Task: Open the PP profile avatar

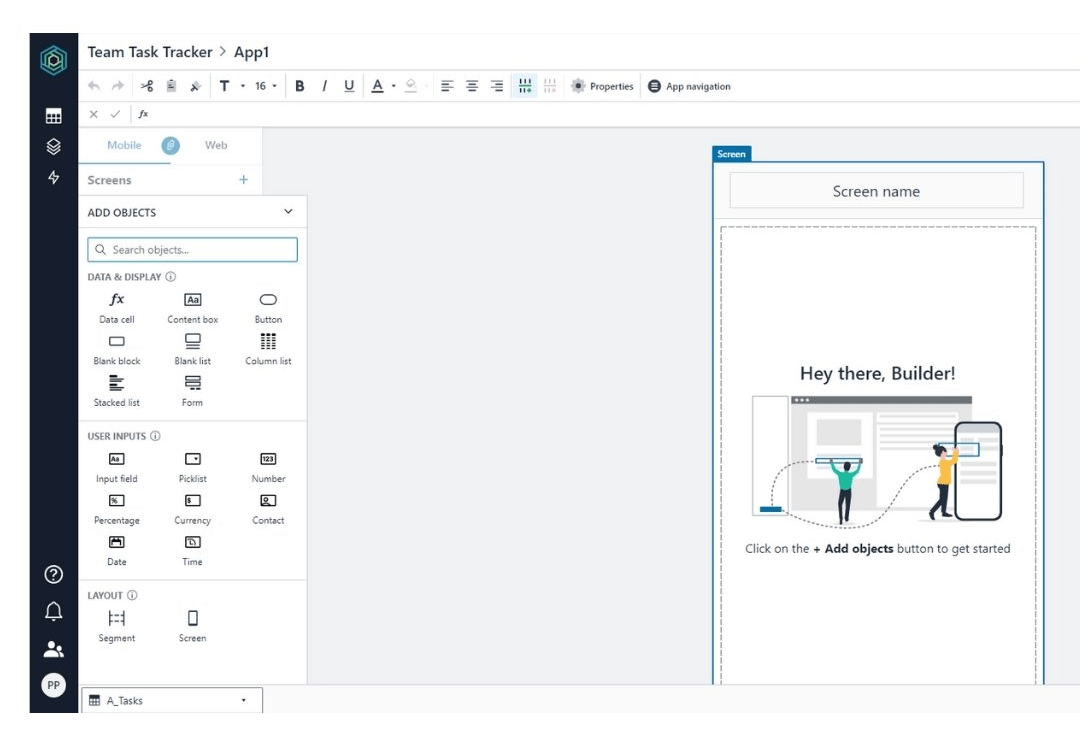Action: coord(53,685)
